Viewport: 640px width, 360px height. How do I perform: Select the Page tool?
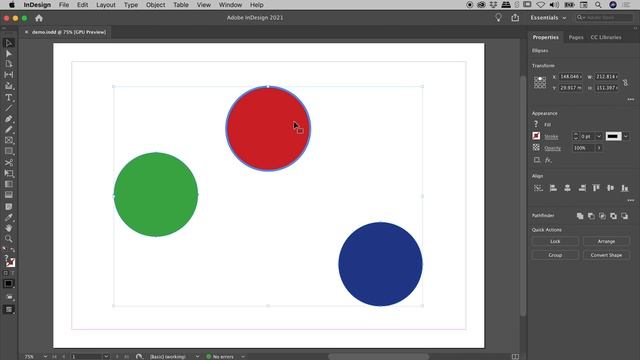click(9, 64)
